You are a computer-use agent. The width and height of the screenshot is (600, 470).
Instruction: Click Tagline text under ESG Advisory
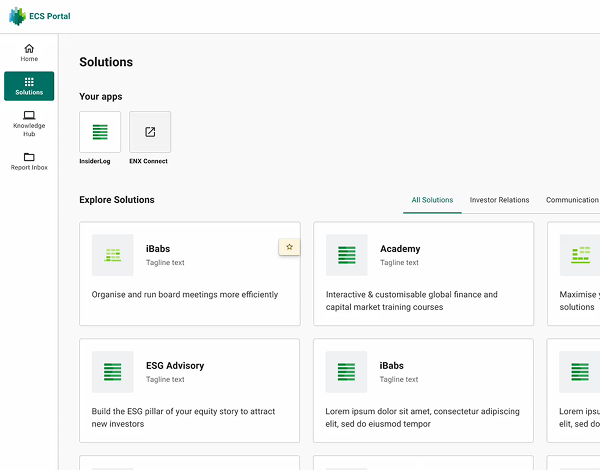point(165,379)
